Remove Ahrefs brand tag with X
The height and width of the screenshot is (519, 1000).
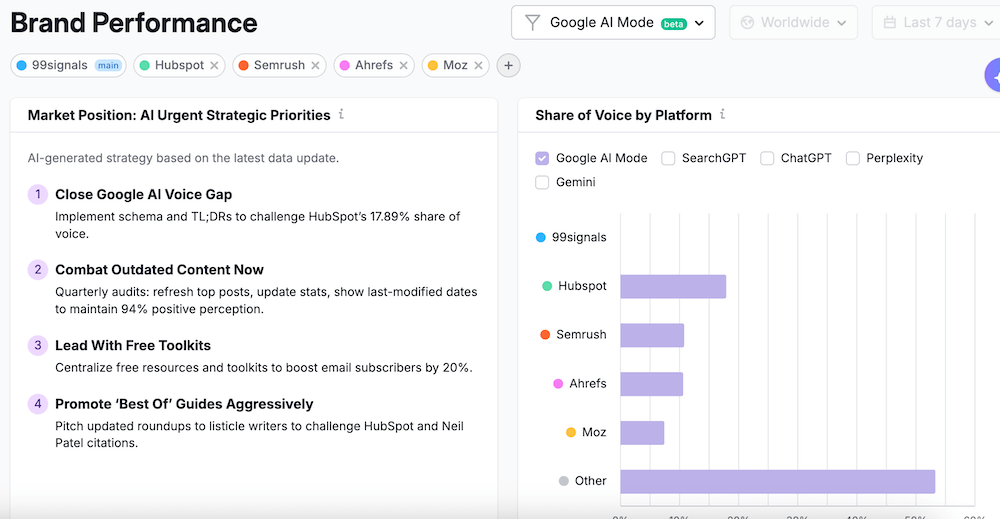coord(403,66)
